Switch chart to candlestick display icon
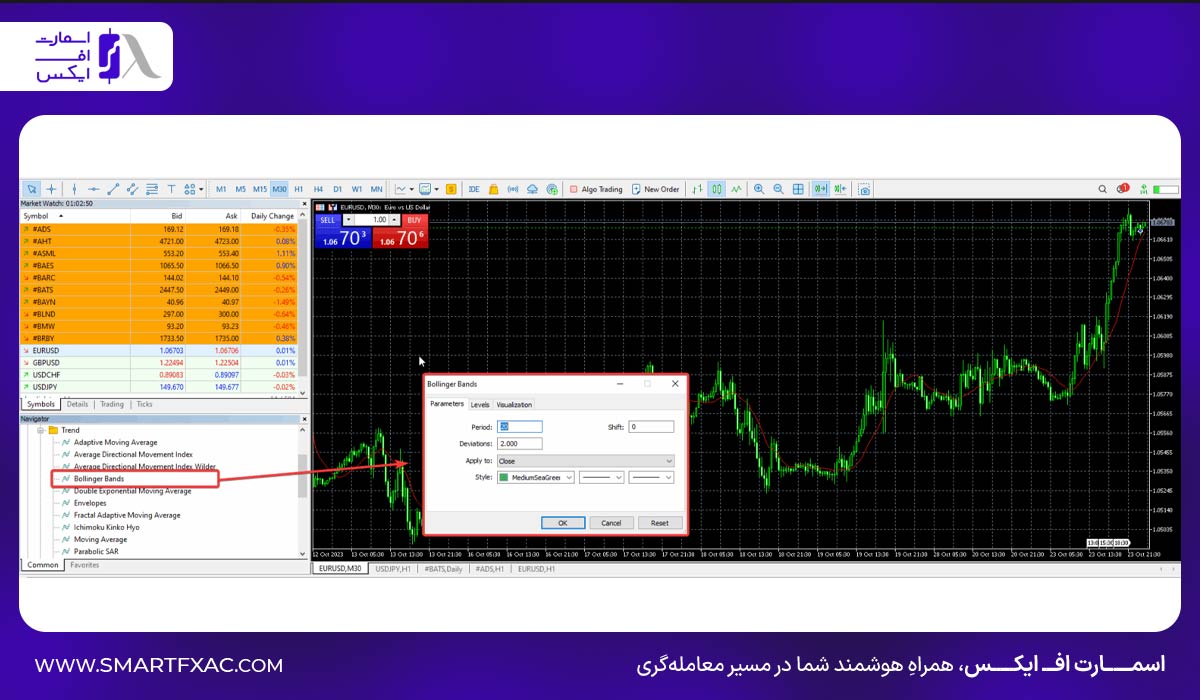The image size is (1200, 700). tap(717, 189)
